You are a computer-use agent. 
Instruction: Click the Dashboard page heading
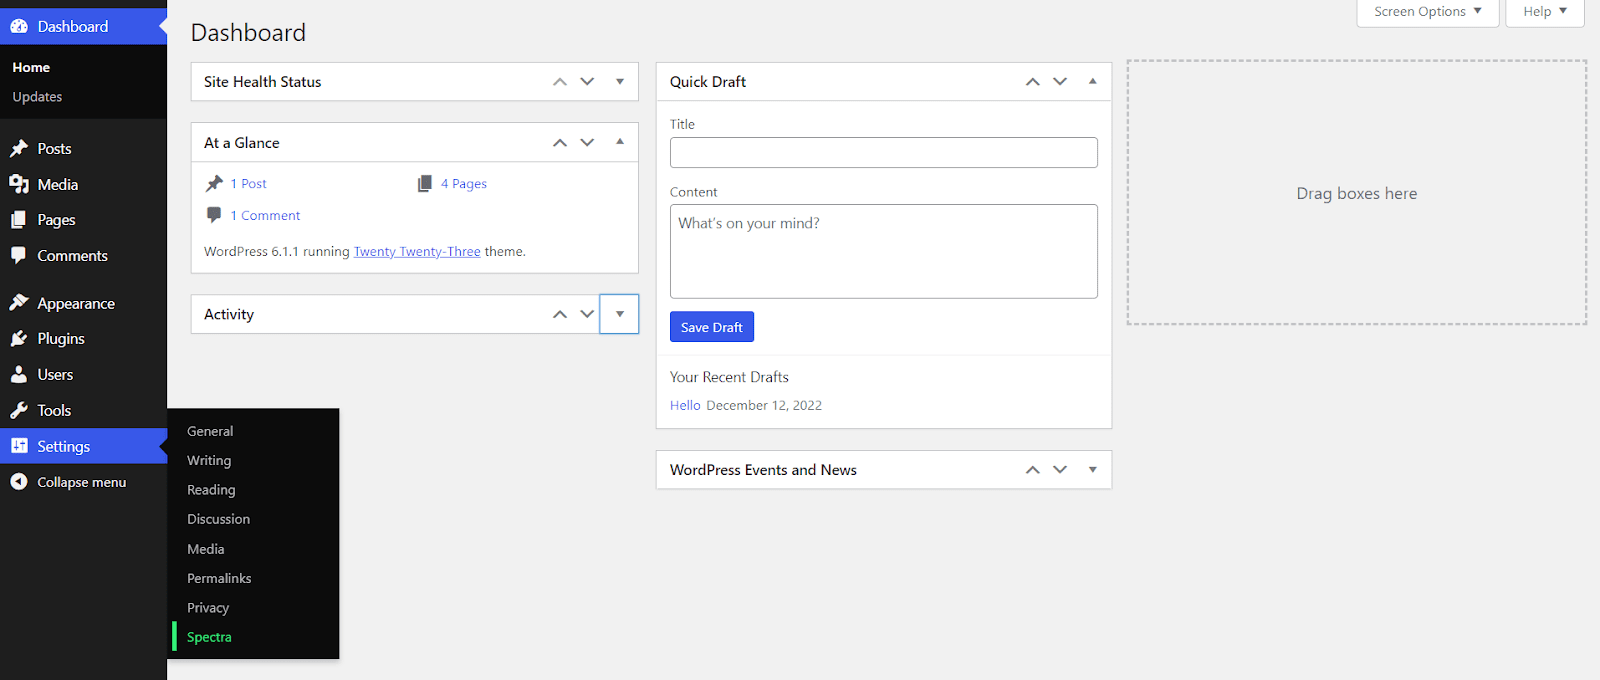coord(248,33)
